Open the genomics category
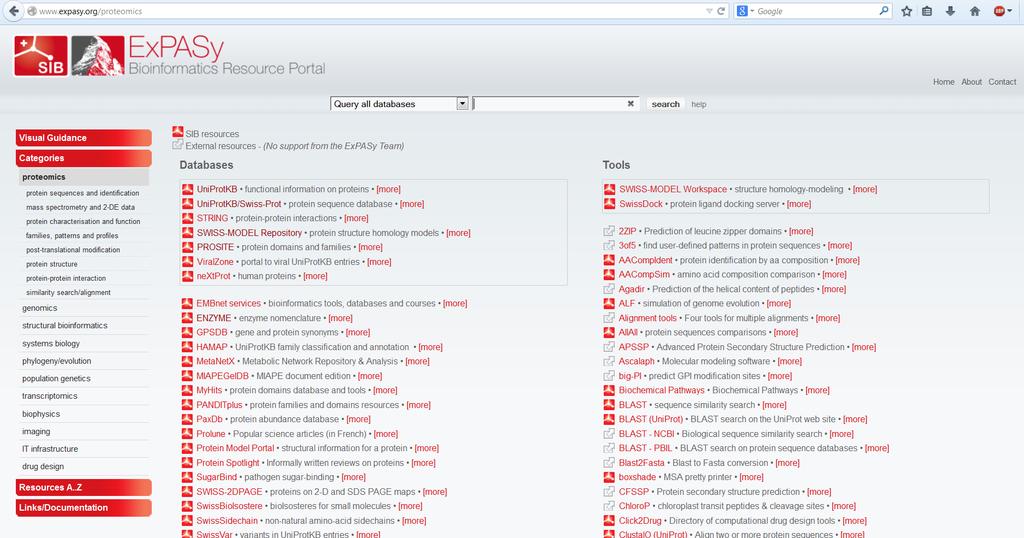Viewport: 1024px width, 538px height. [x=39, y=308]
